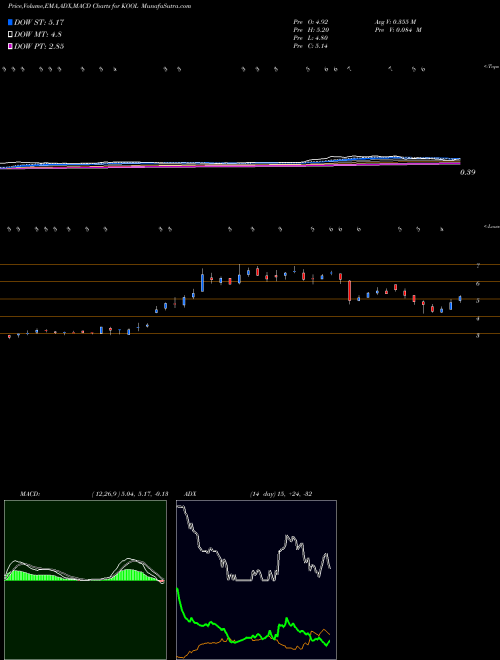
Task: Click the rightmost blue candlestick
Action: coord(460,298)
